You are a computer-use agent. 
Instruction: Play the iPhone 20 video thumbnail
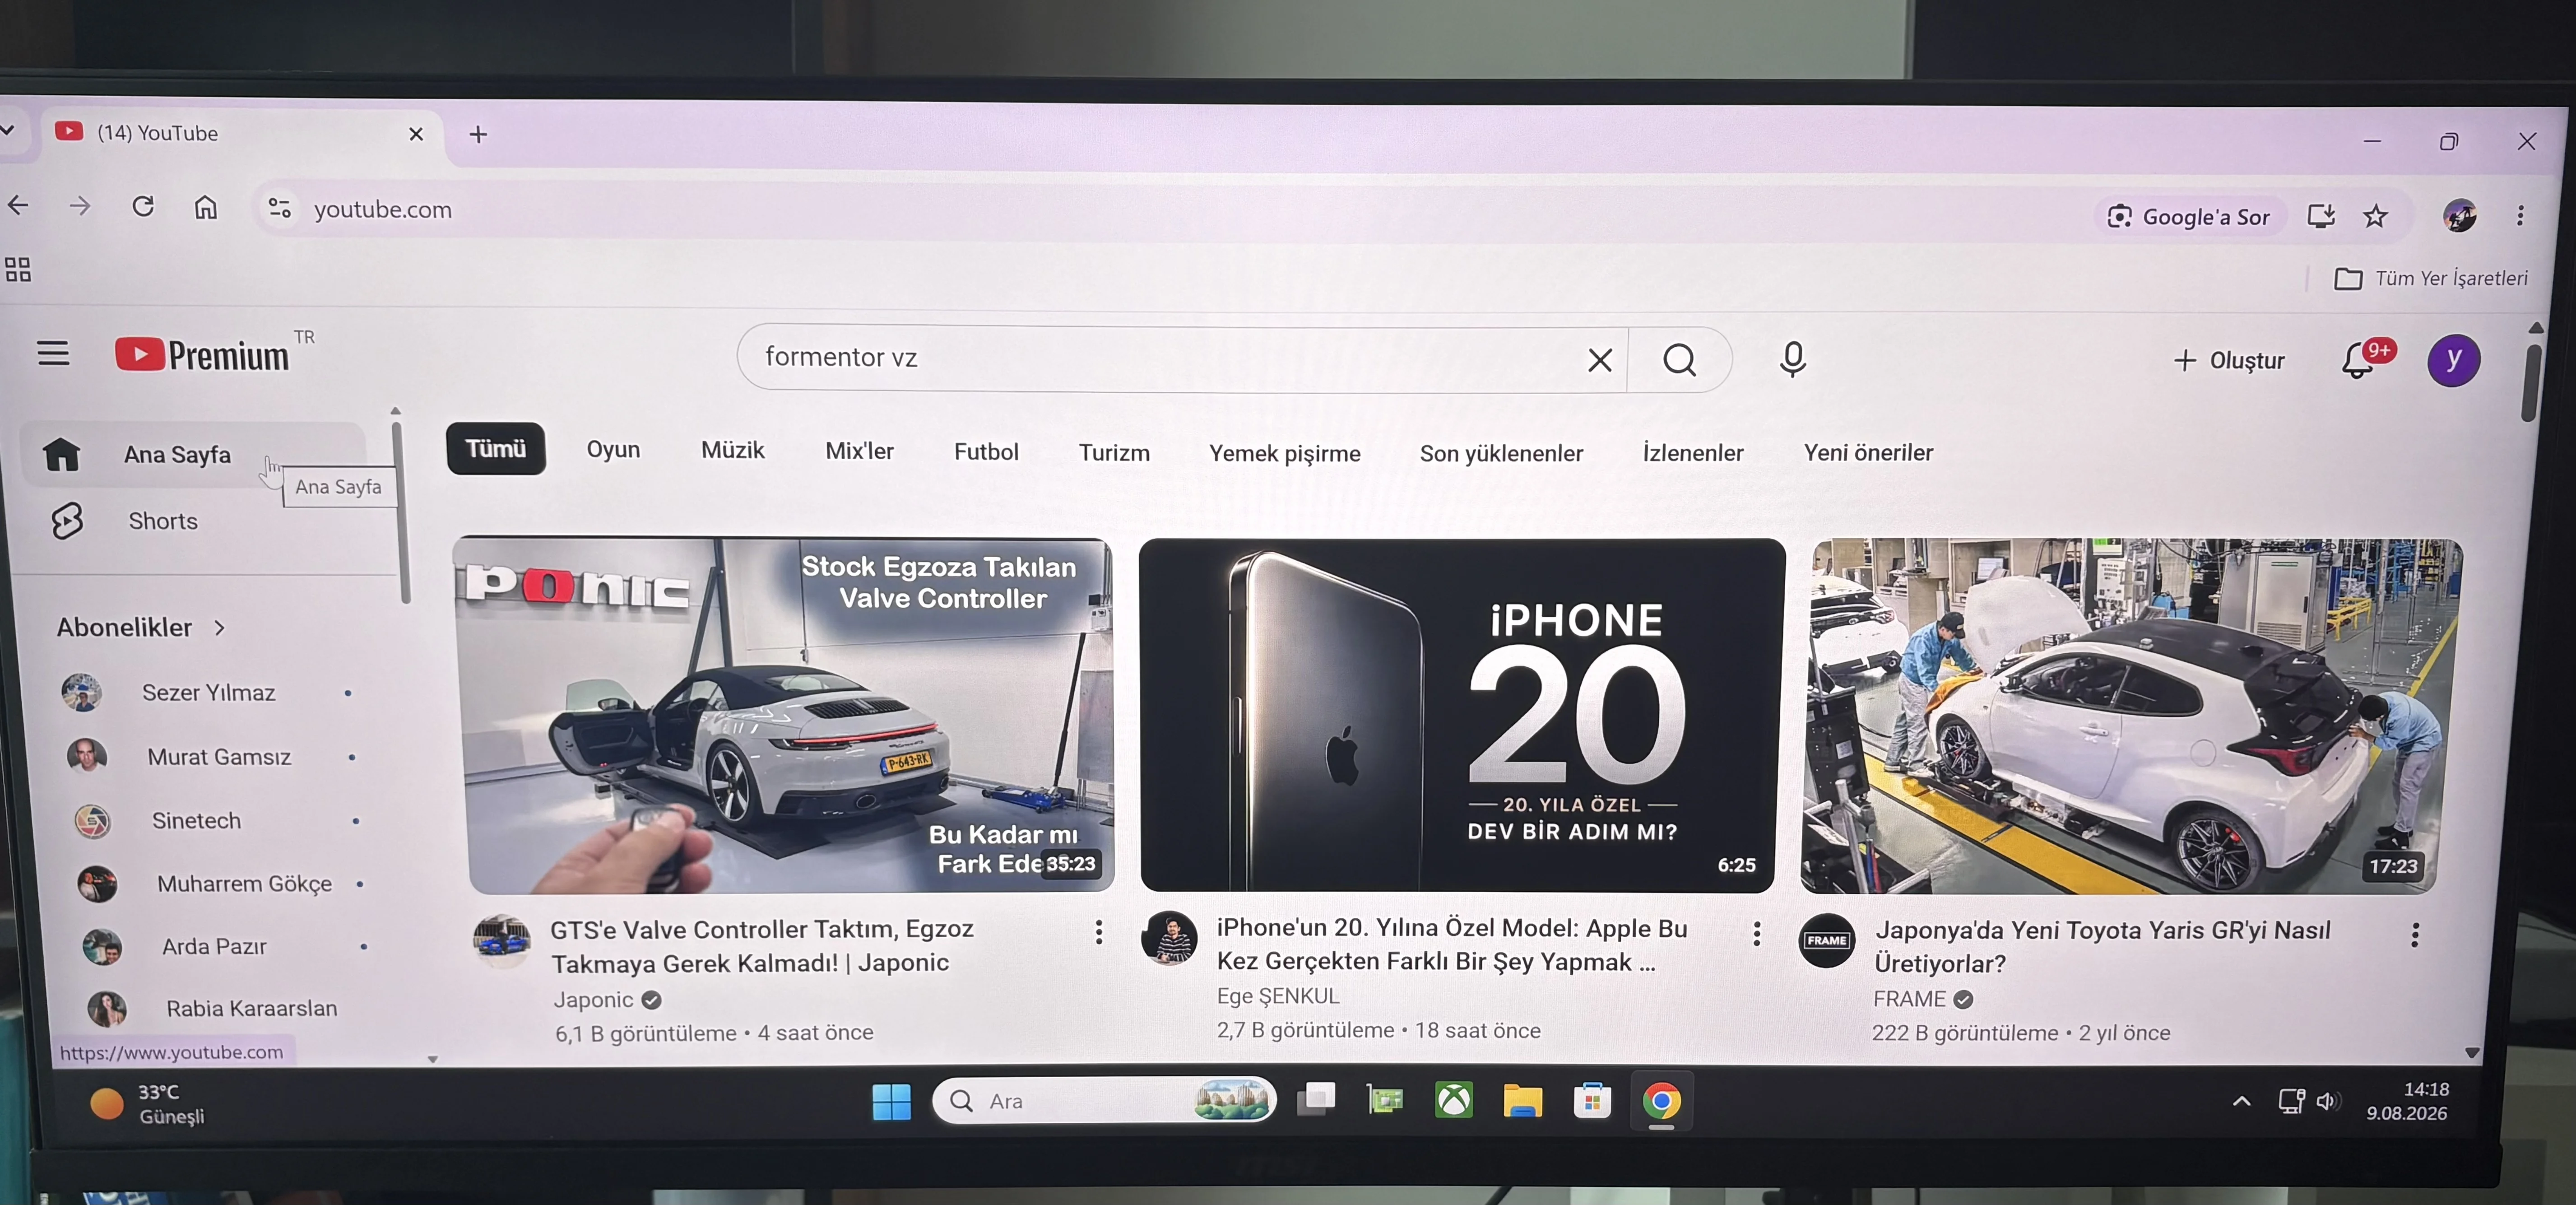tap(1461, 715)
